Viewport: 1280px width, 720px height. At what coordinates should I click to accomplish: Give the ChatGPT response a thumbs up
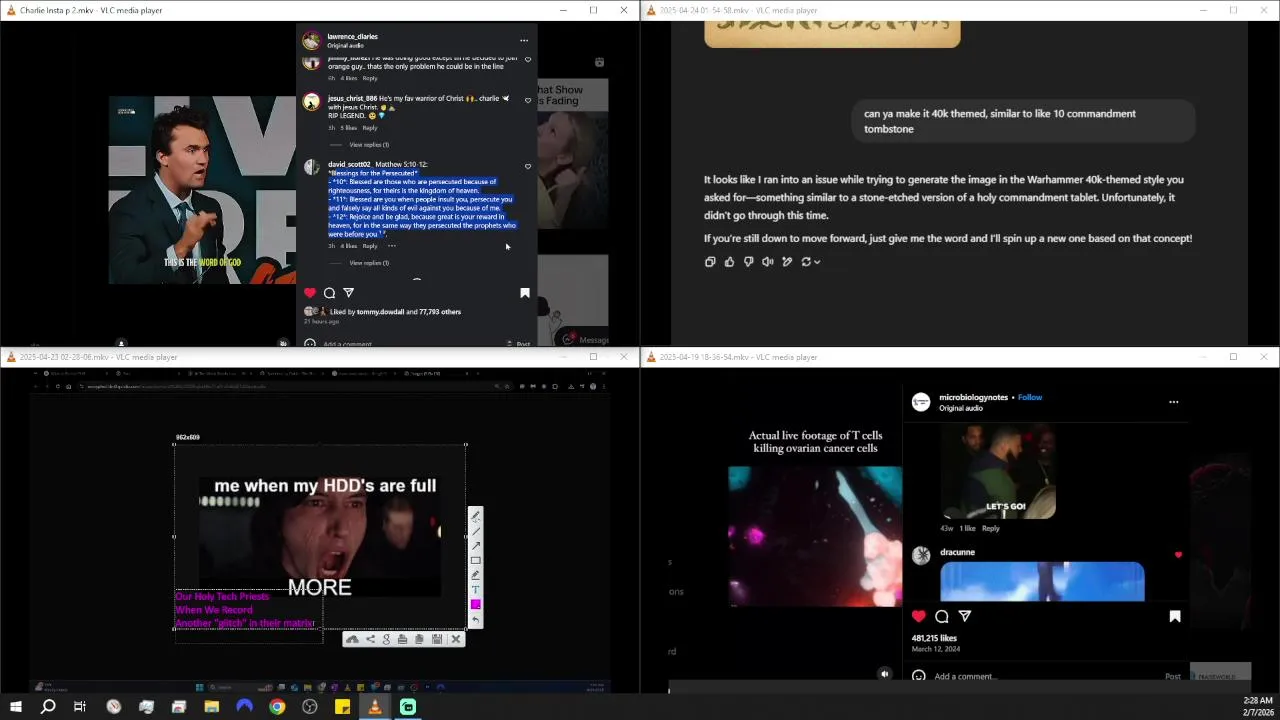tap(729, 262)
